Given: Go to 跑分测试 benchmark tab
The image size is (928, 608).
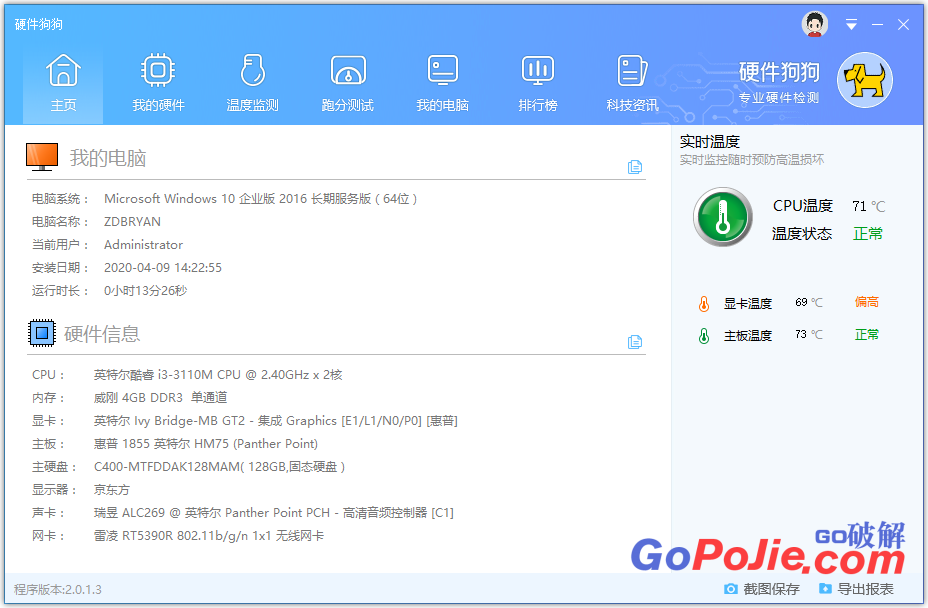Looking at the screenshot, I should tap(347, 83).
